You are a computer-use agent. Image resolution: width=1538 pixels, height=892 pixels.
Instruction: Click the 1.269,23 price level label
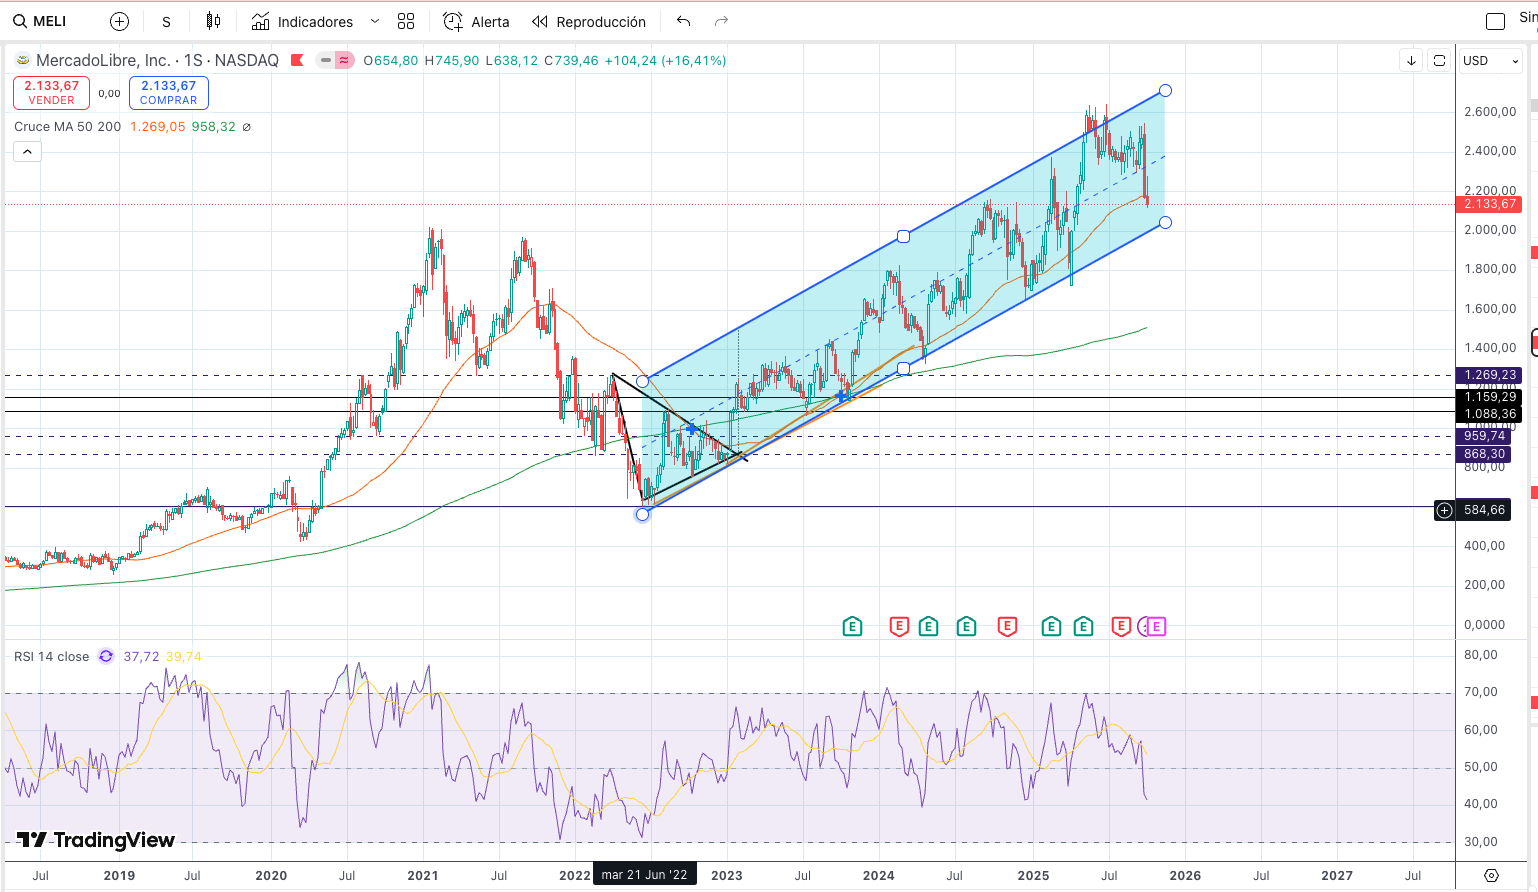pos(1489,375)
